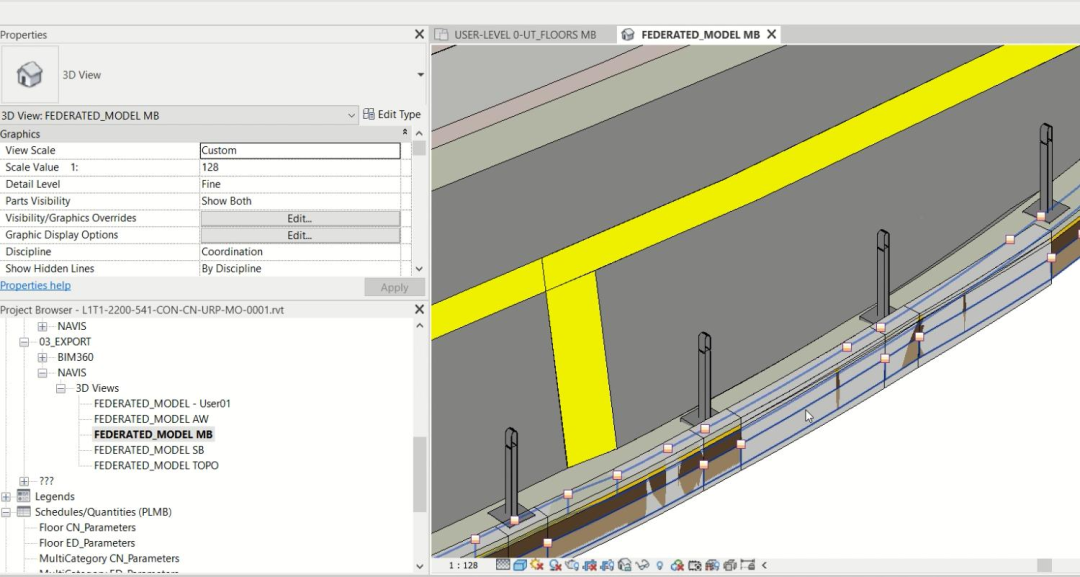Click the Parts Visibility Show Both value

tap(300, 201)
